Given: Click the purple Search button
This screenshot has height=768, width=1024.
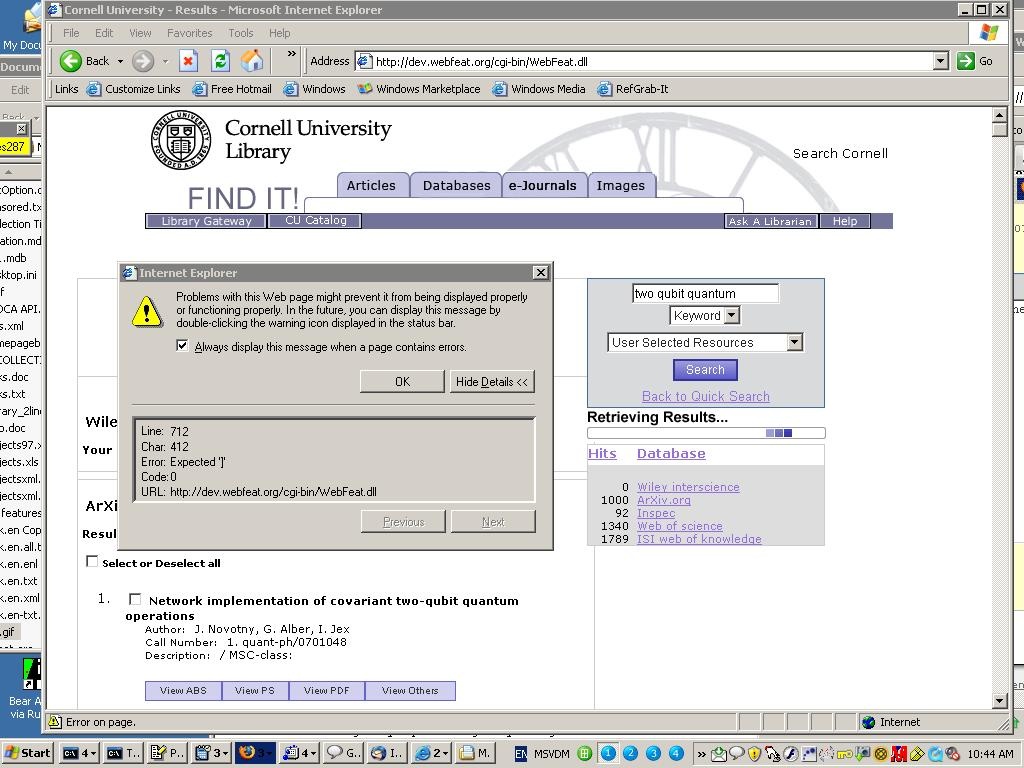Looking at the screenshot, I should tap(705, 370).
